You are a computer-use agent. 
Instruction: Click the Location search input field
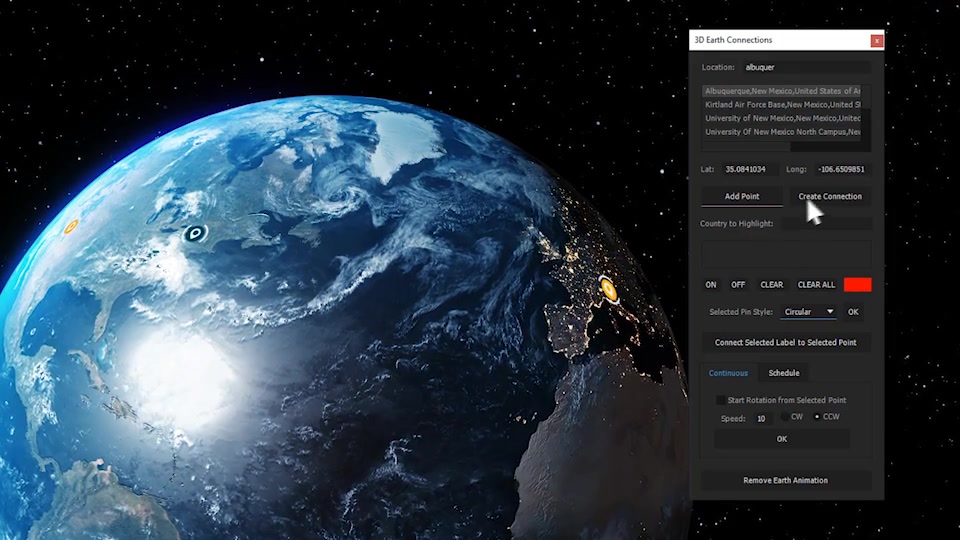806,67
